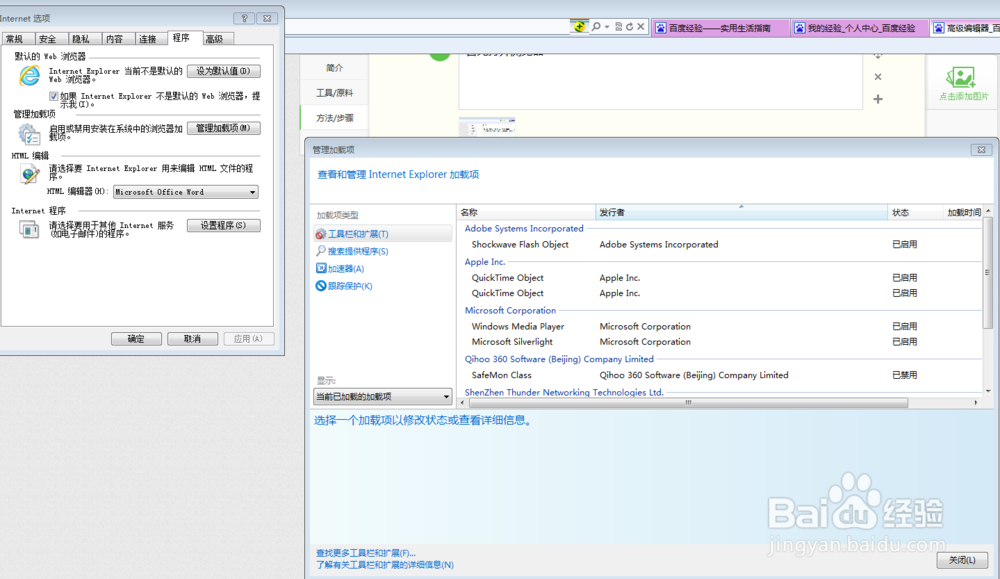
Task: Click 关闭 button in Manage Add-ons
Action: [x=962, y=560]
